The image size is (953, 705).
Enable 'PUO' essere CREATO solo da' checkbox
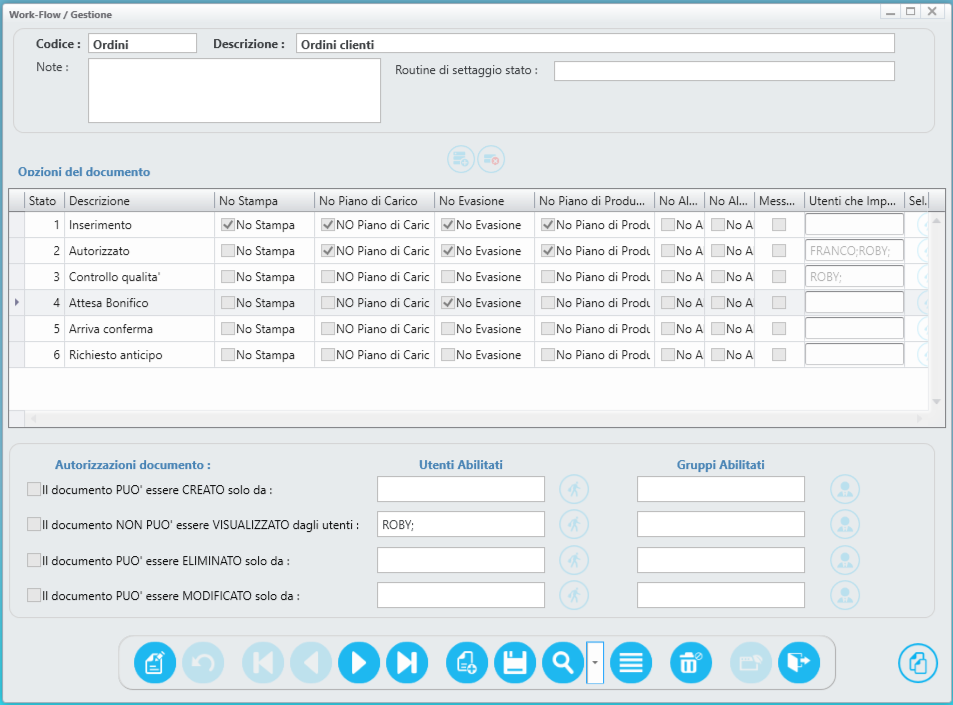point(34,489)
